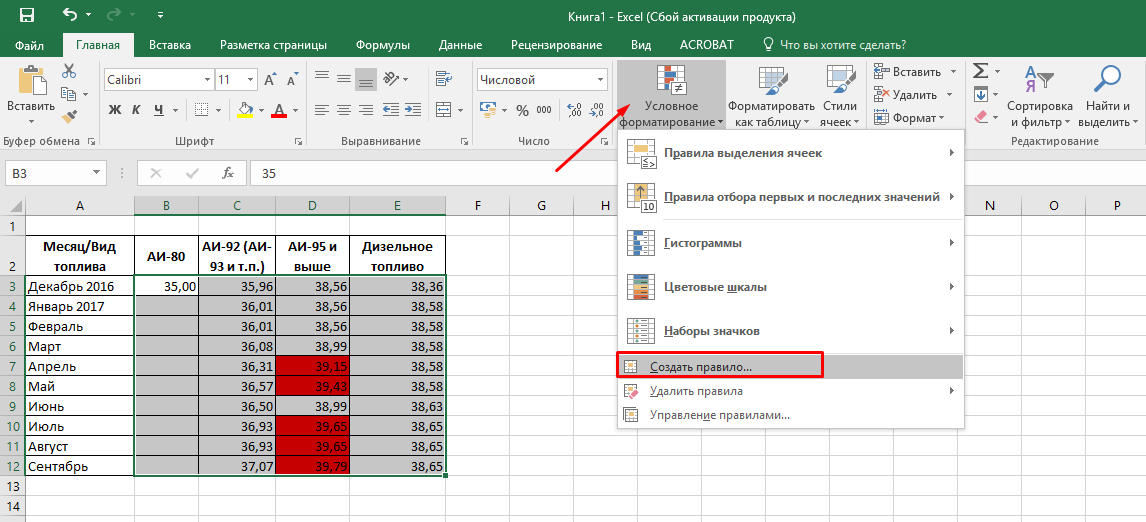Click the Paste clipboard icon
The width and height of the screenshot is (1146, 522).
(31, 80)
